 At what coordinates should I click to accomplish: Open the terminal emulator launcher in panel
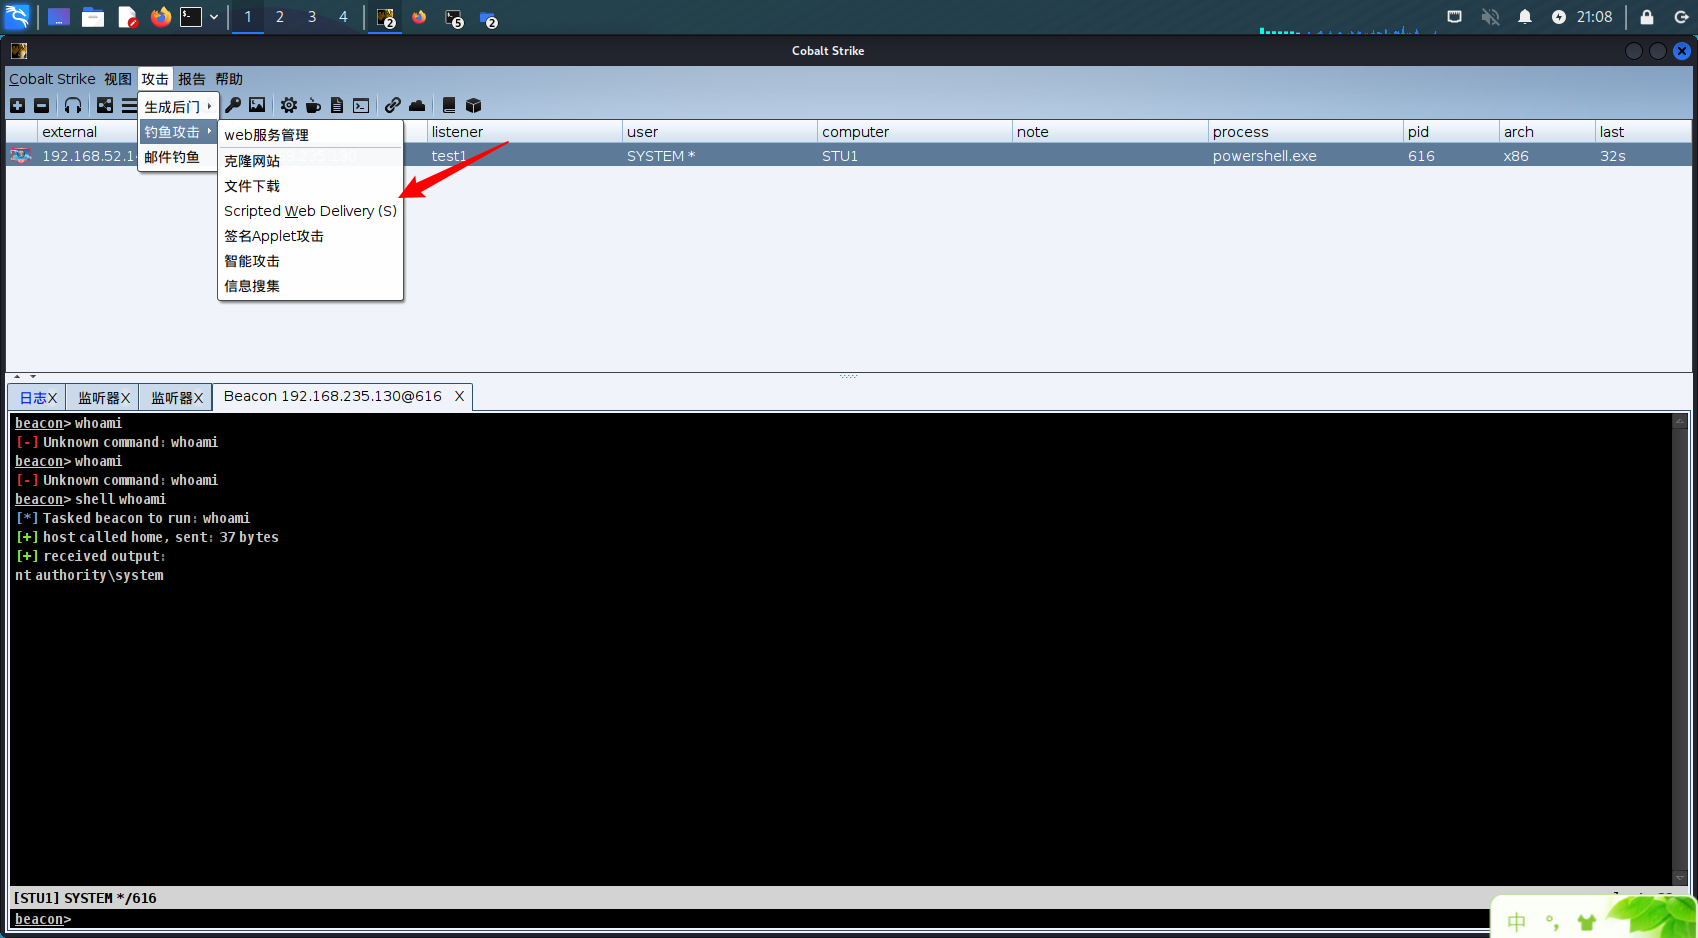[x=191, y=17]
